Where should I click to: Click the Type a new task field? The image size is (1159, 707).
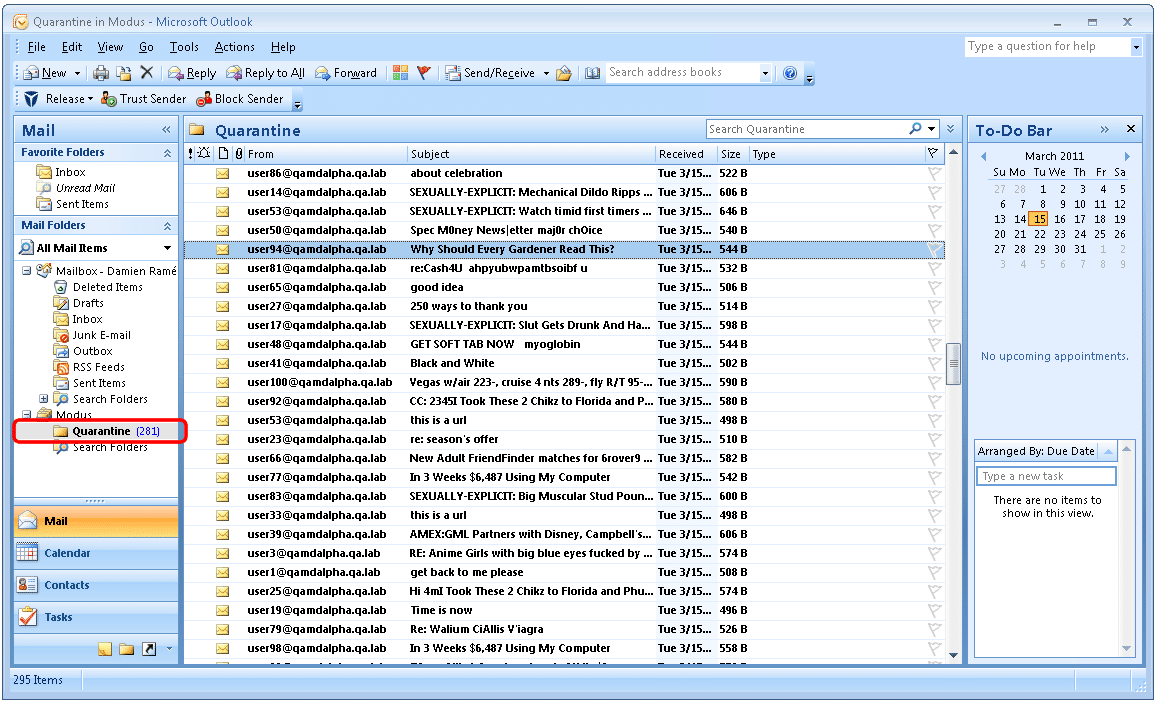[1045, 476]
